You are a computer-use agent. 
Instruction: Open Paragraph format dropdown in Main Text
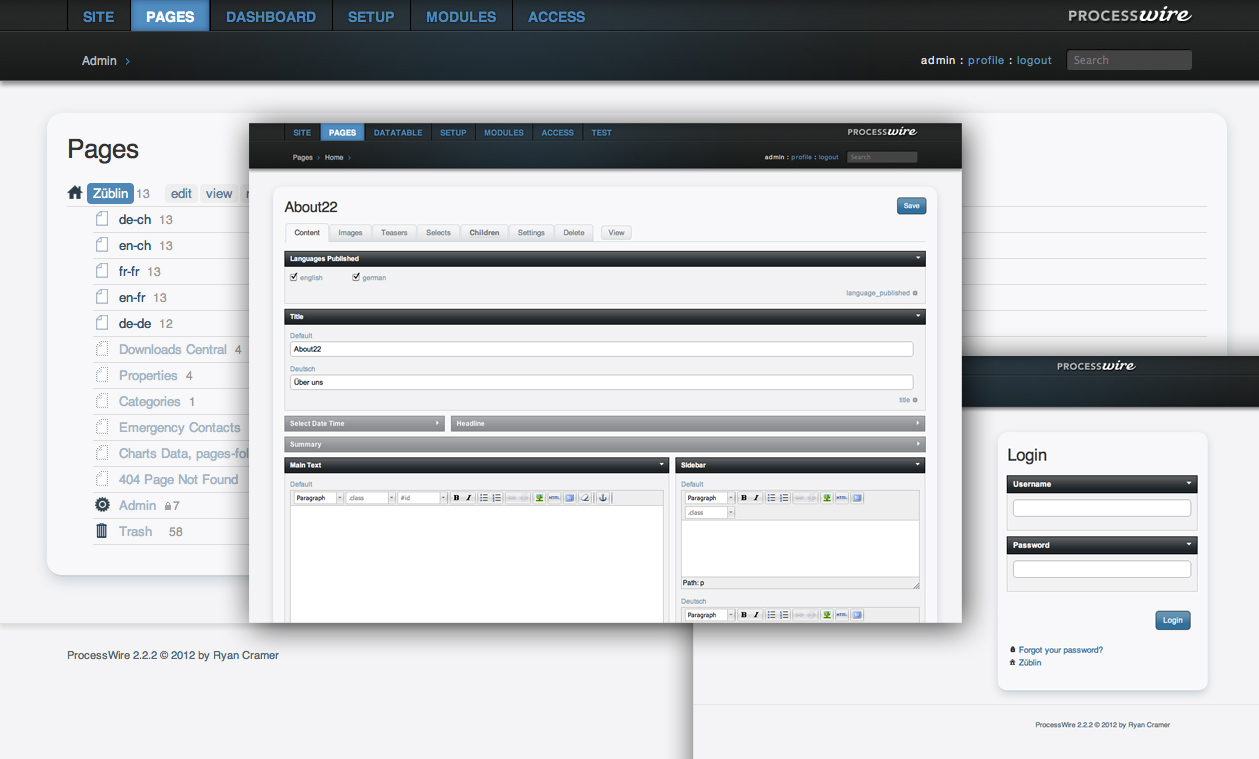click(x=318, y=498)
